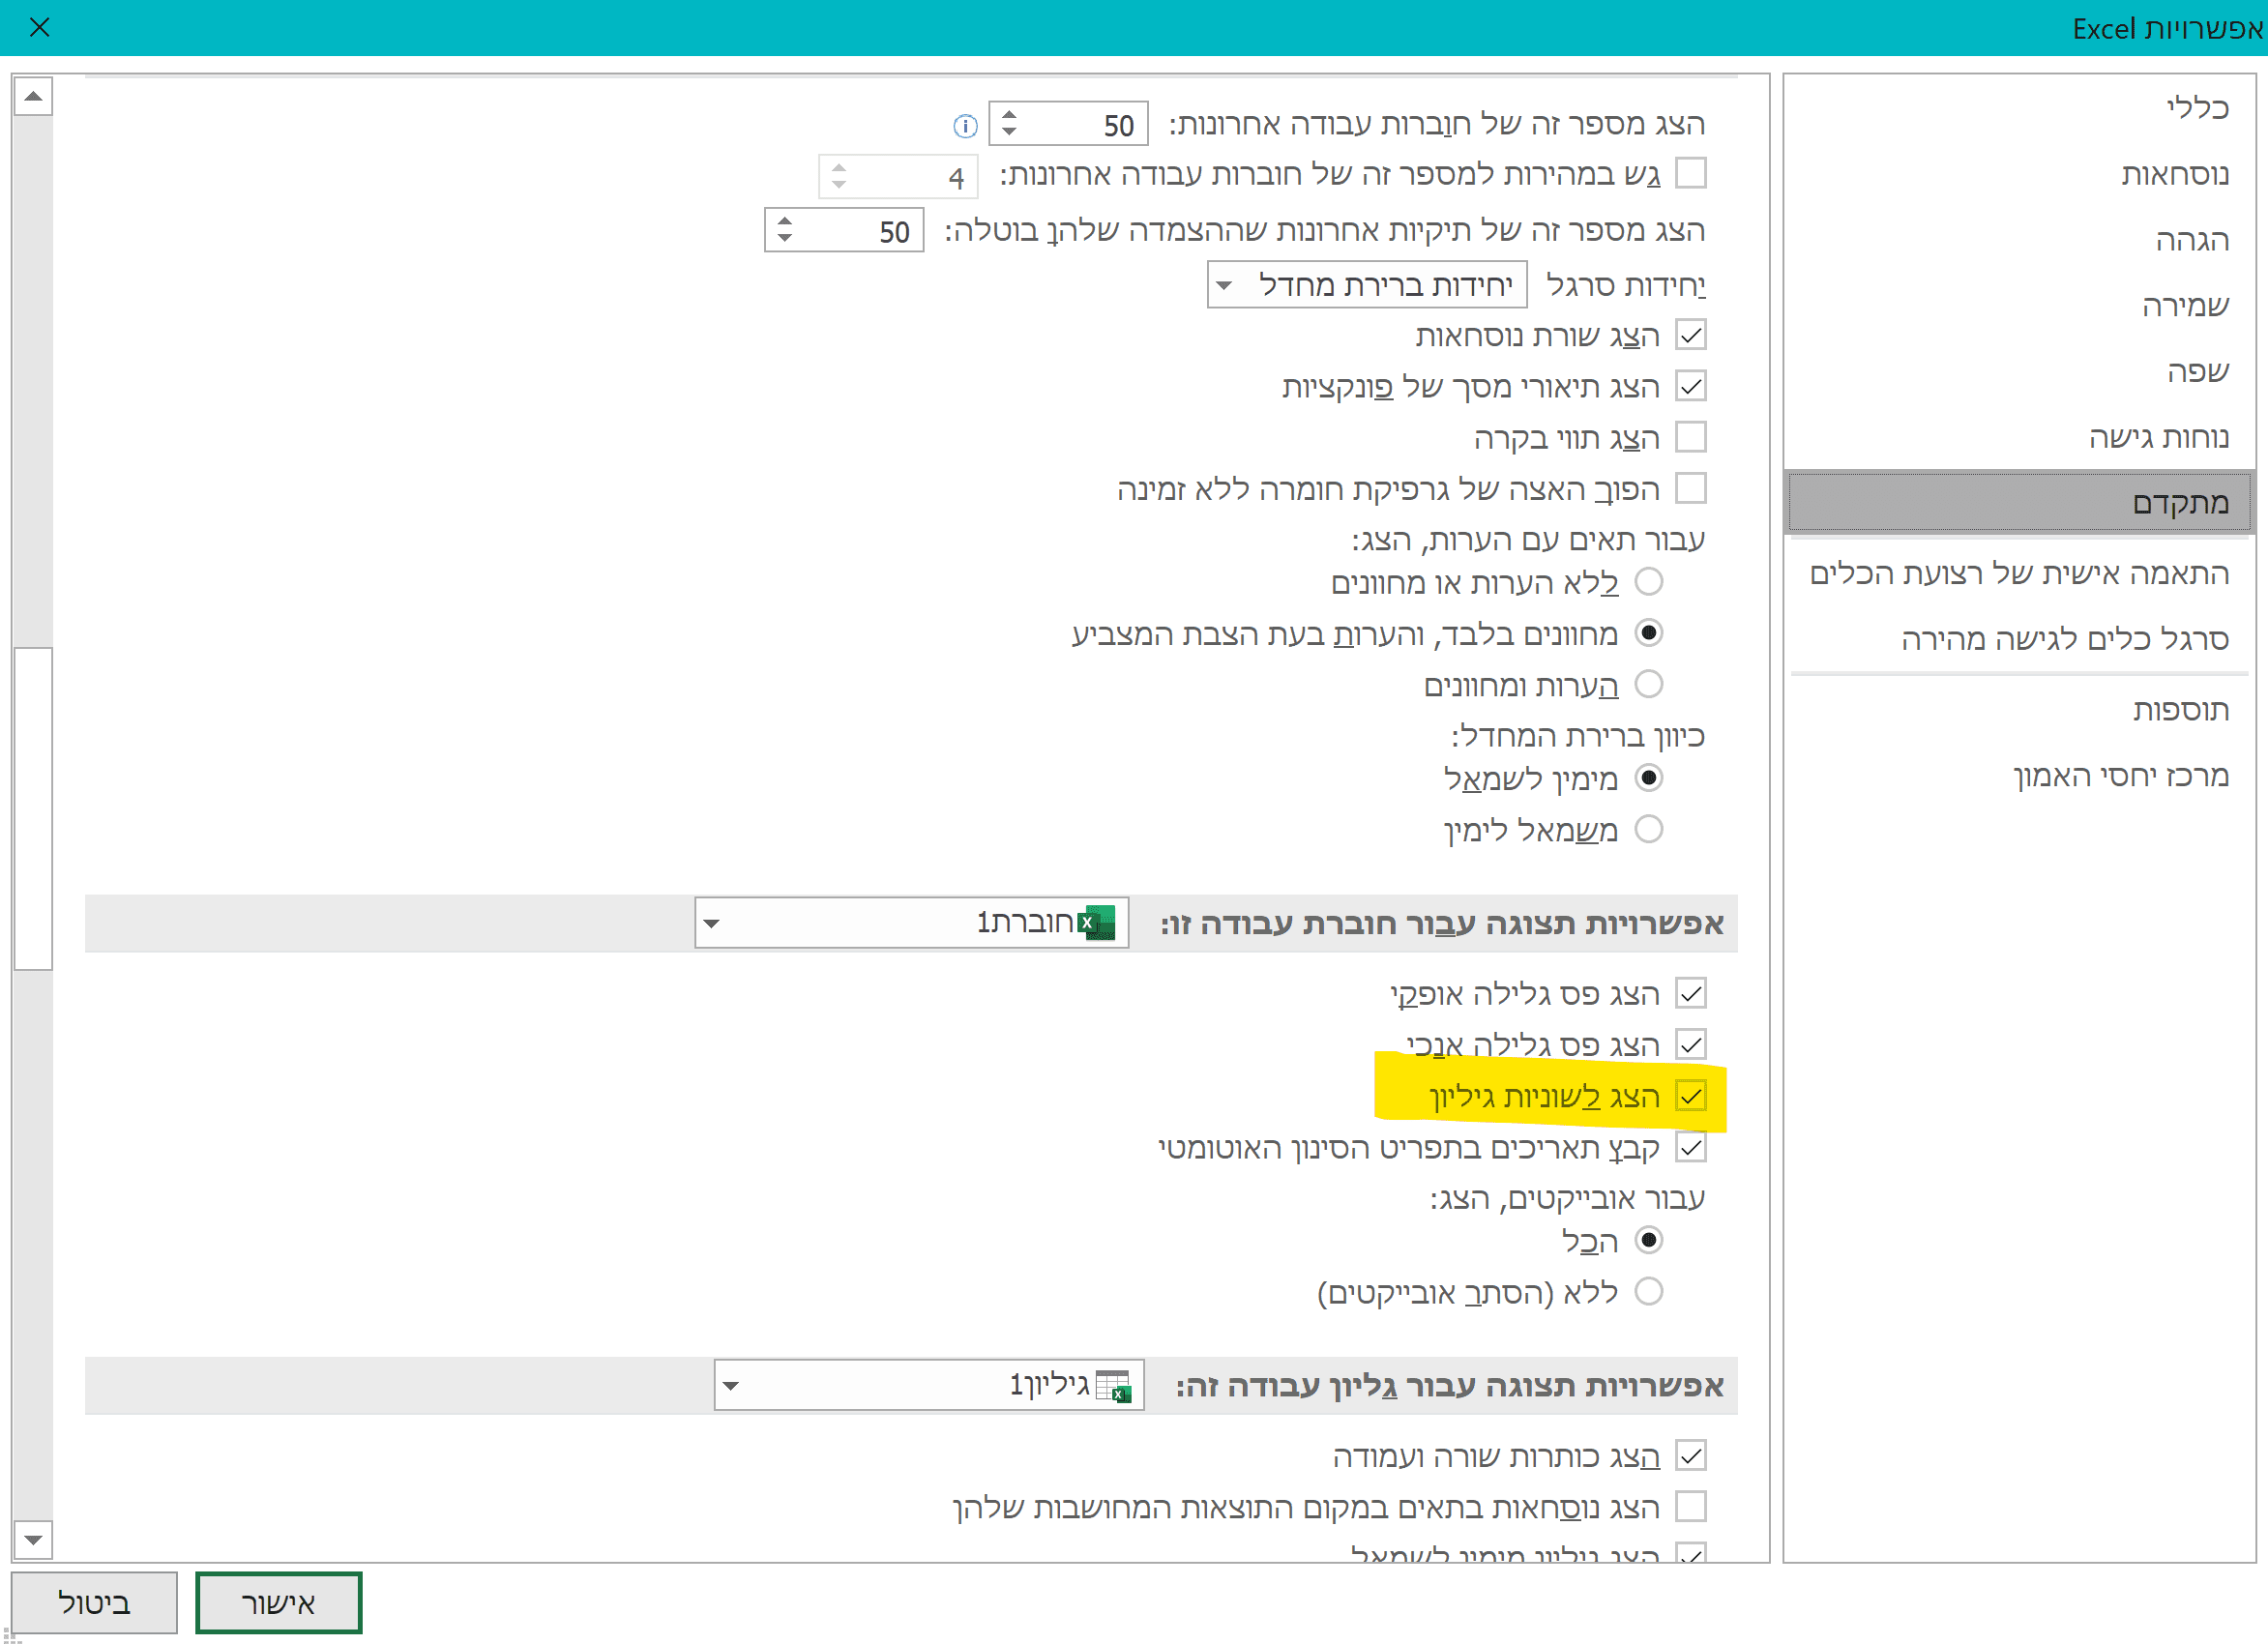Click the worksheet icon in גיליון1 dropdown
The image size is (2268, 1644).
click(x=1113, y=1386)
